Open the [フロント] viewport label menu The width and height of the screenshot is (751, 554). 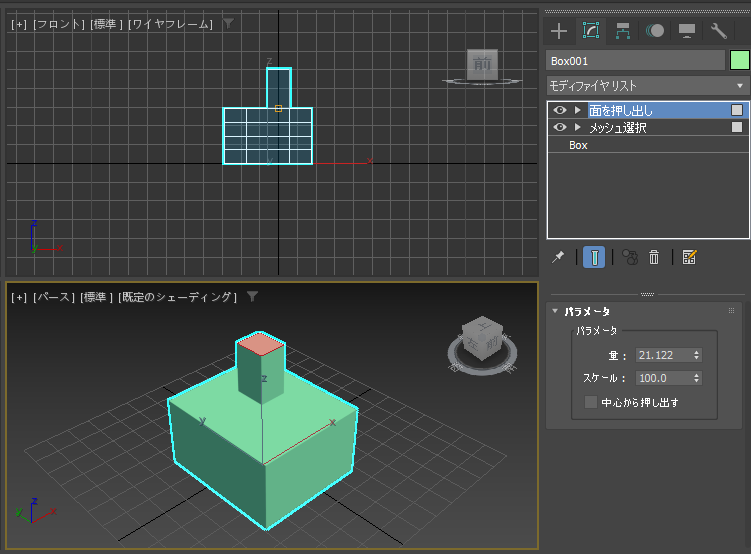point(57,24)
